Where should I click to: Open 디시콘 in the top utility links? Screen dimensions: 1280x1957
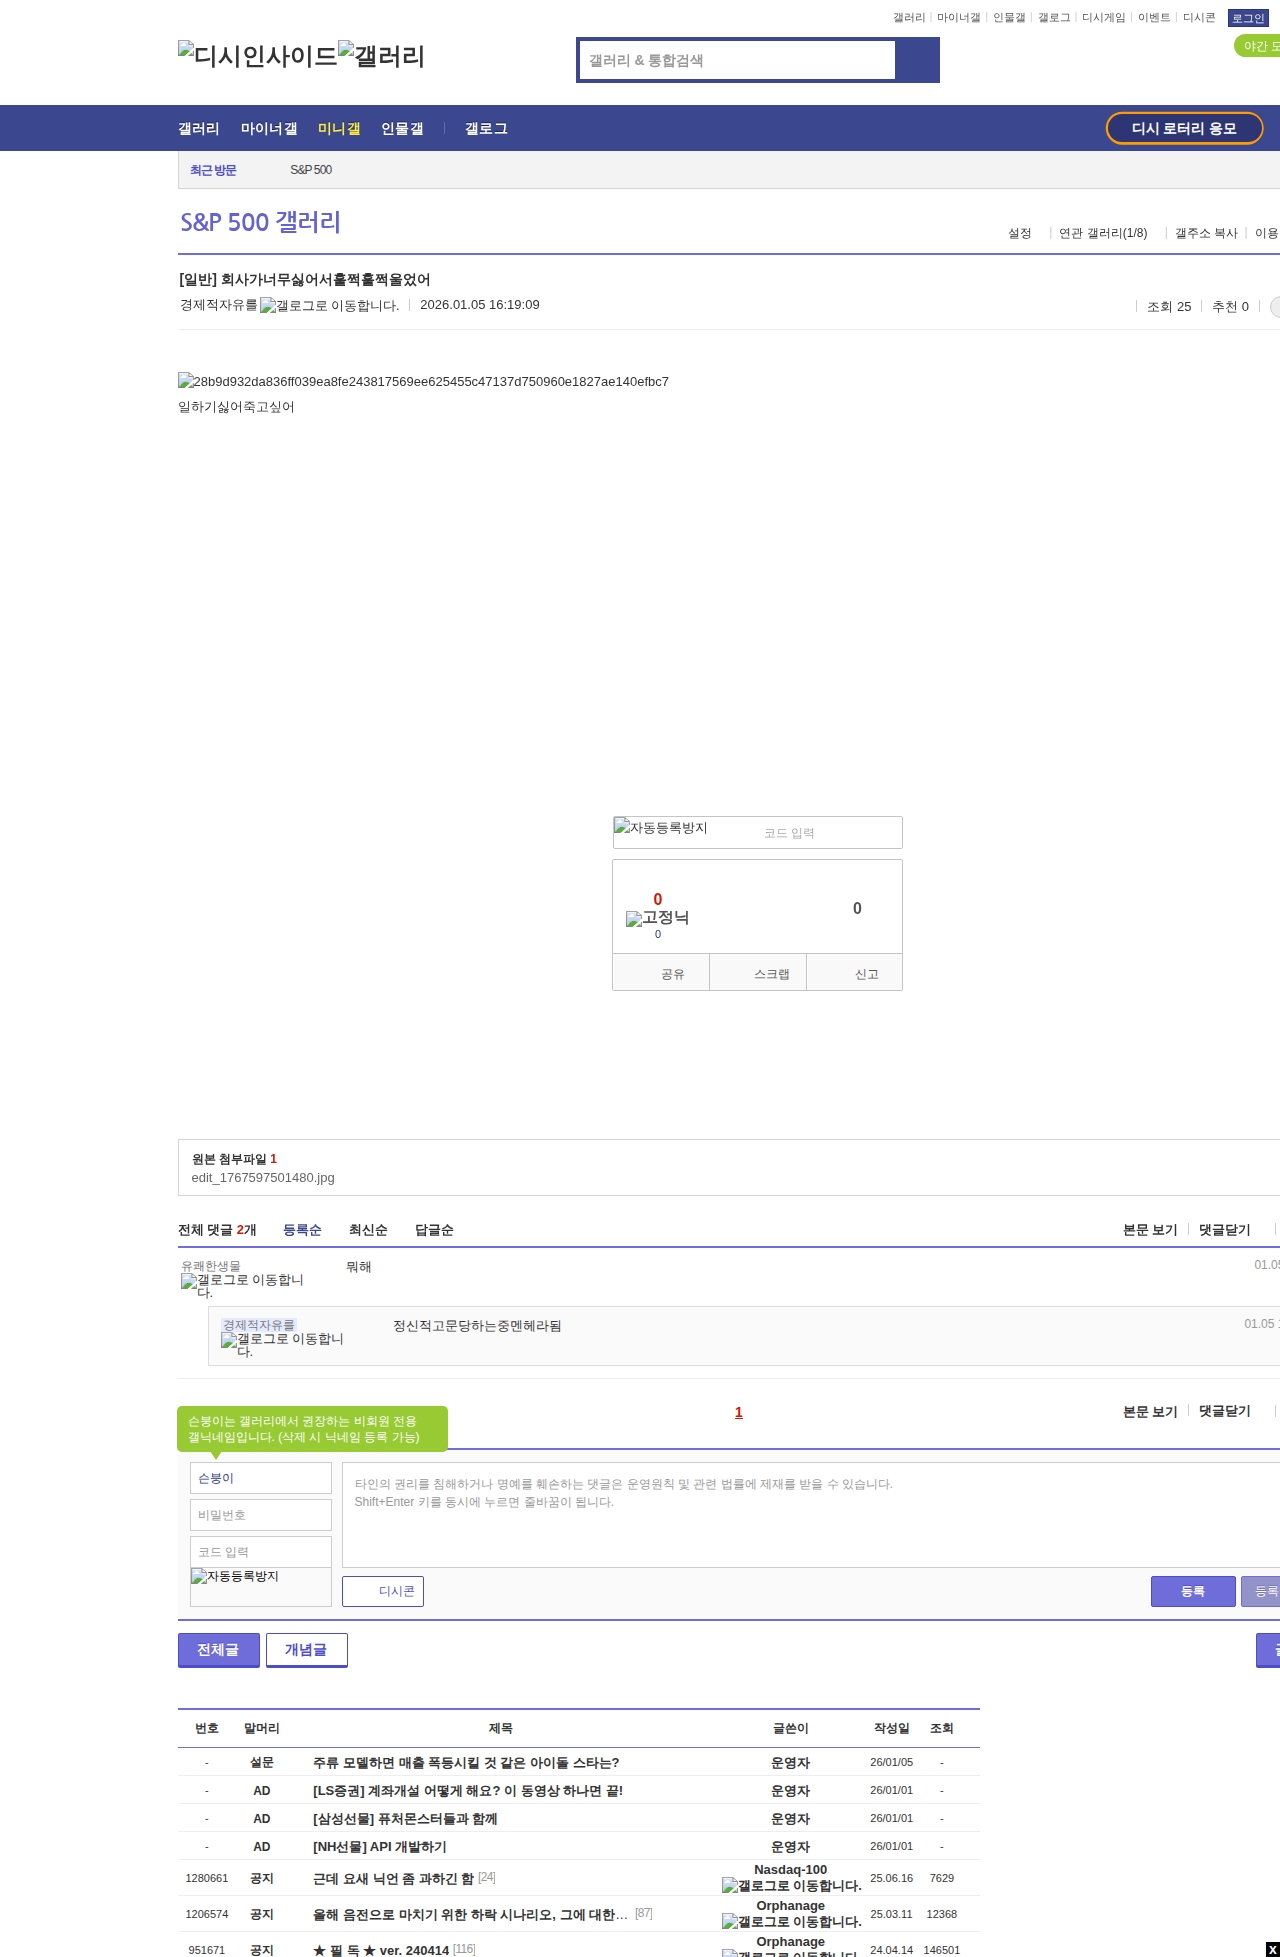[x=1199, y=18]
